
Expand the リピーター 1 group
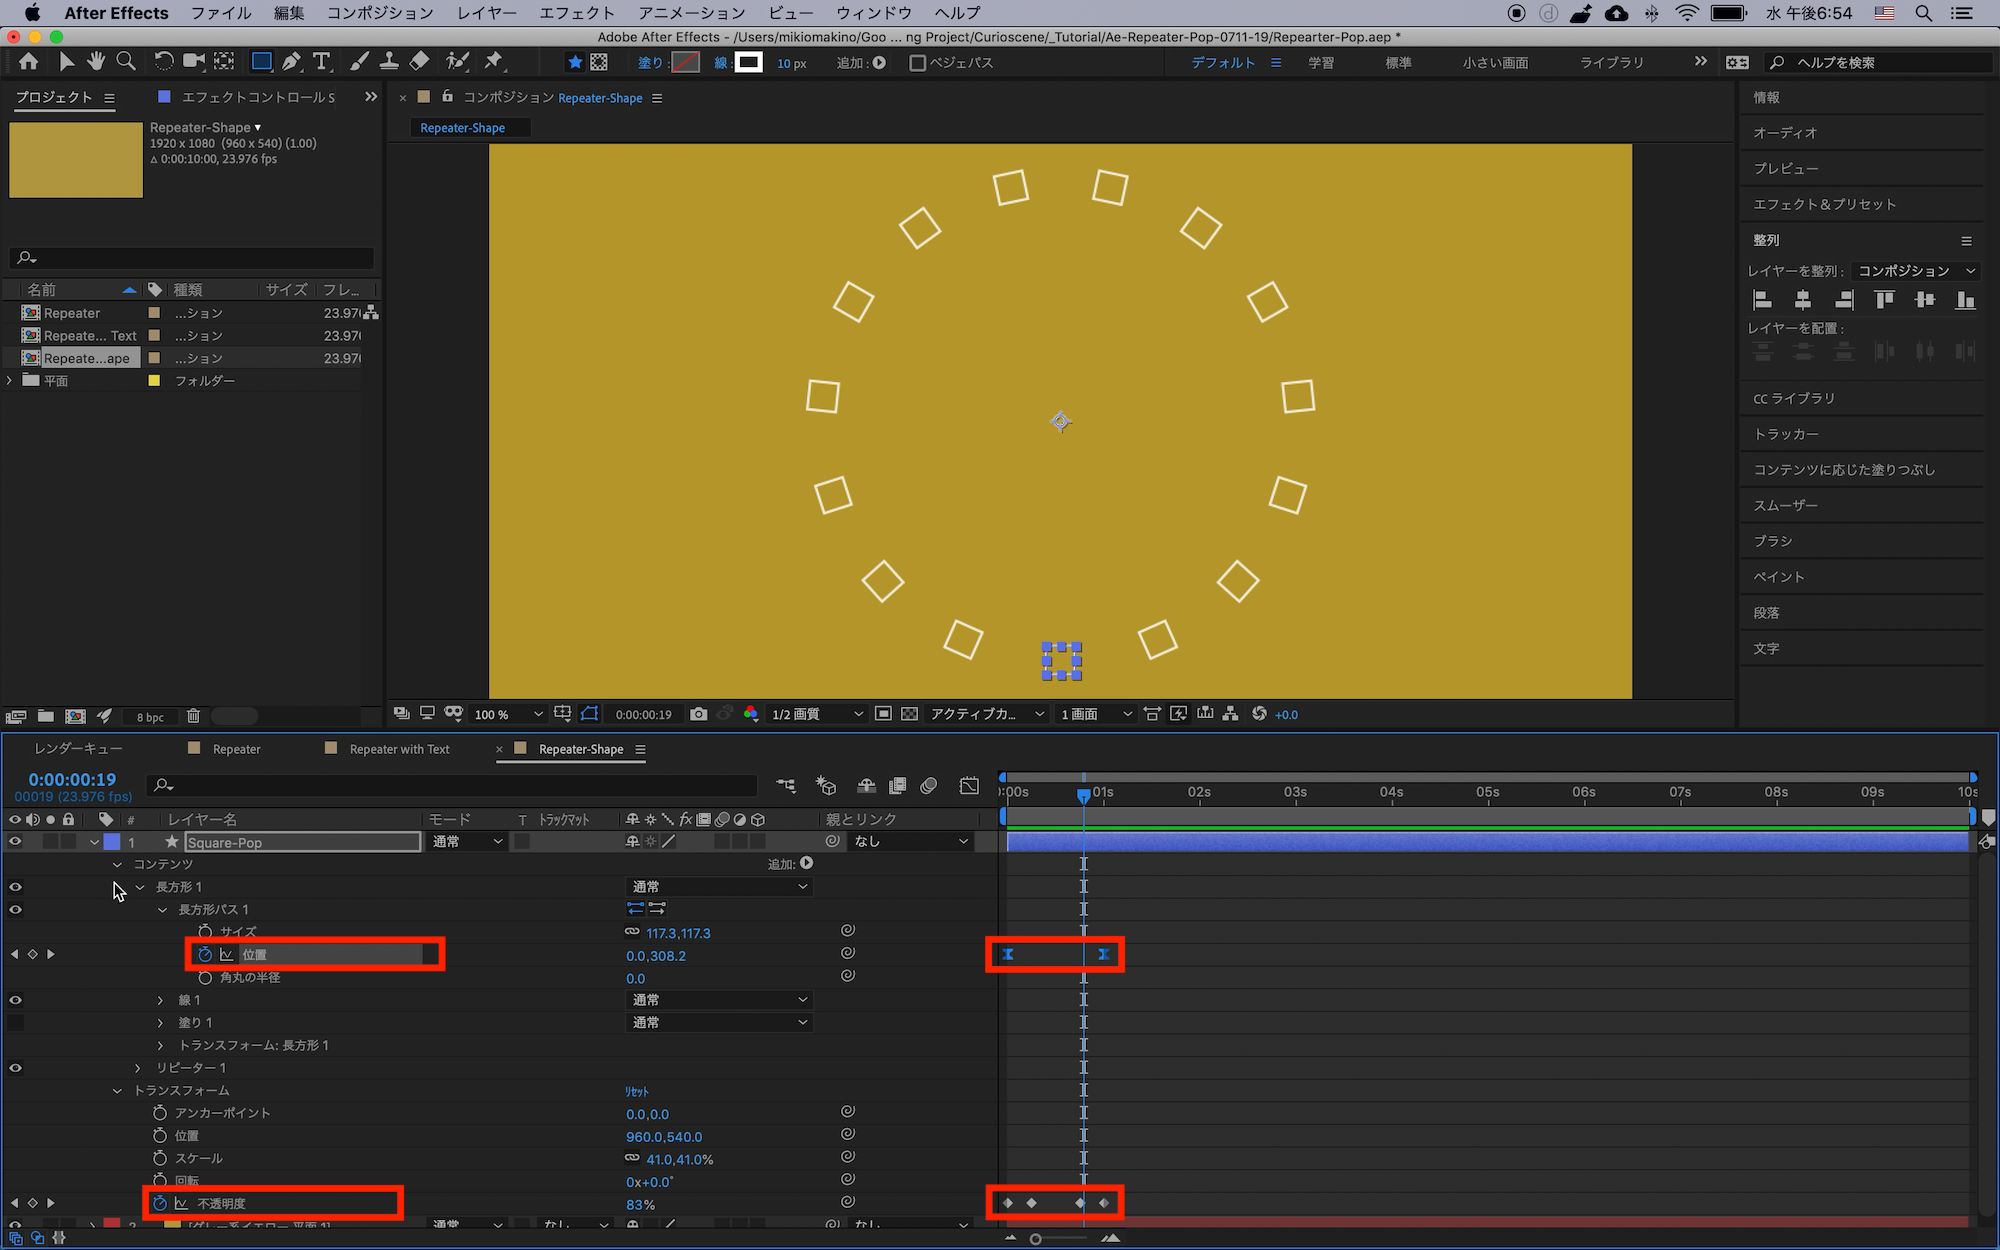pos(138,1068)
